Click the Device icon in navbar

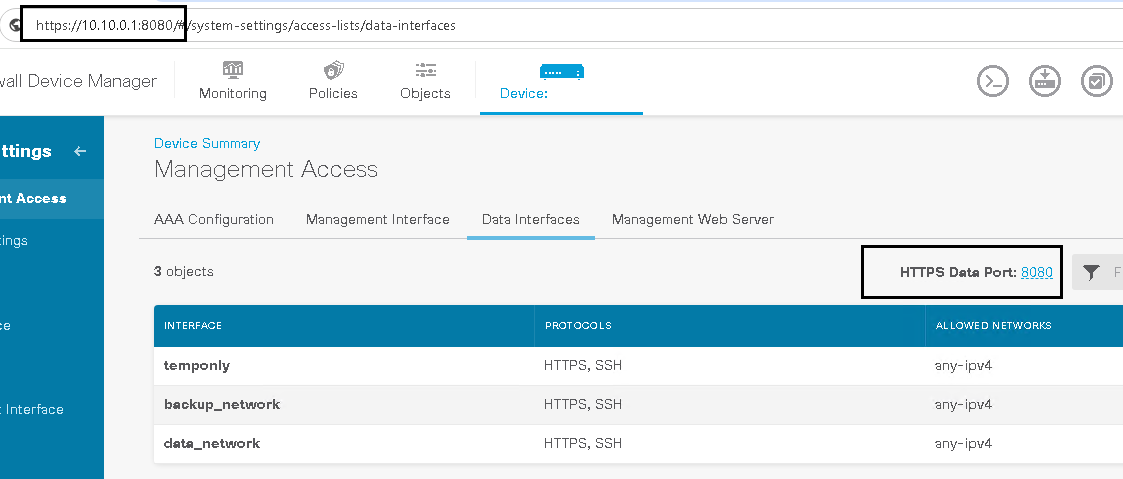pos(561,72)
